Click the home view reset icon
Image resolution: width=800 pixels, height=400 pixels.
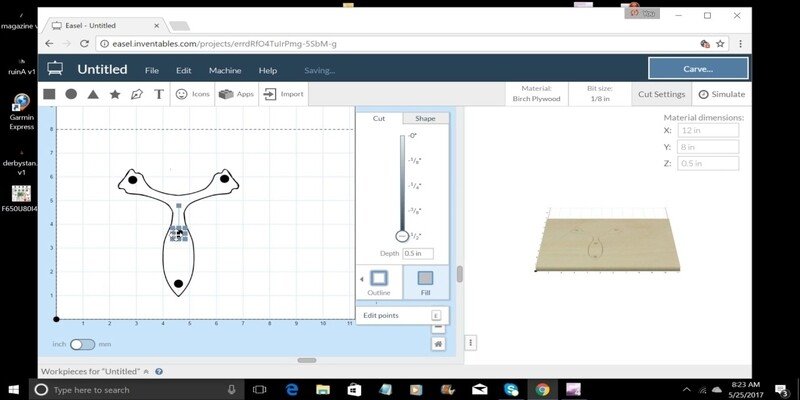point(438,344)
